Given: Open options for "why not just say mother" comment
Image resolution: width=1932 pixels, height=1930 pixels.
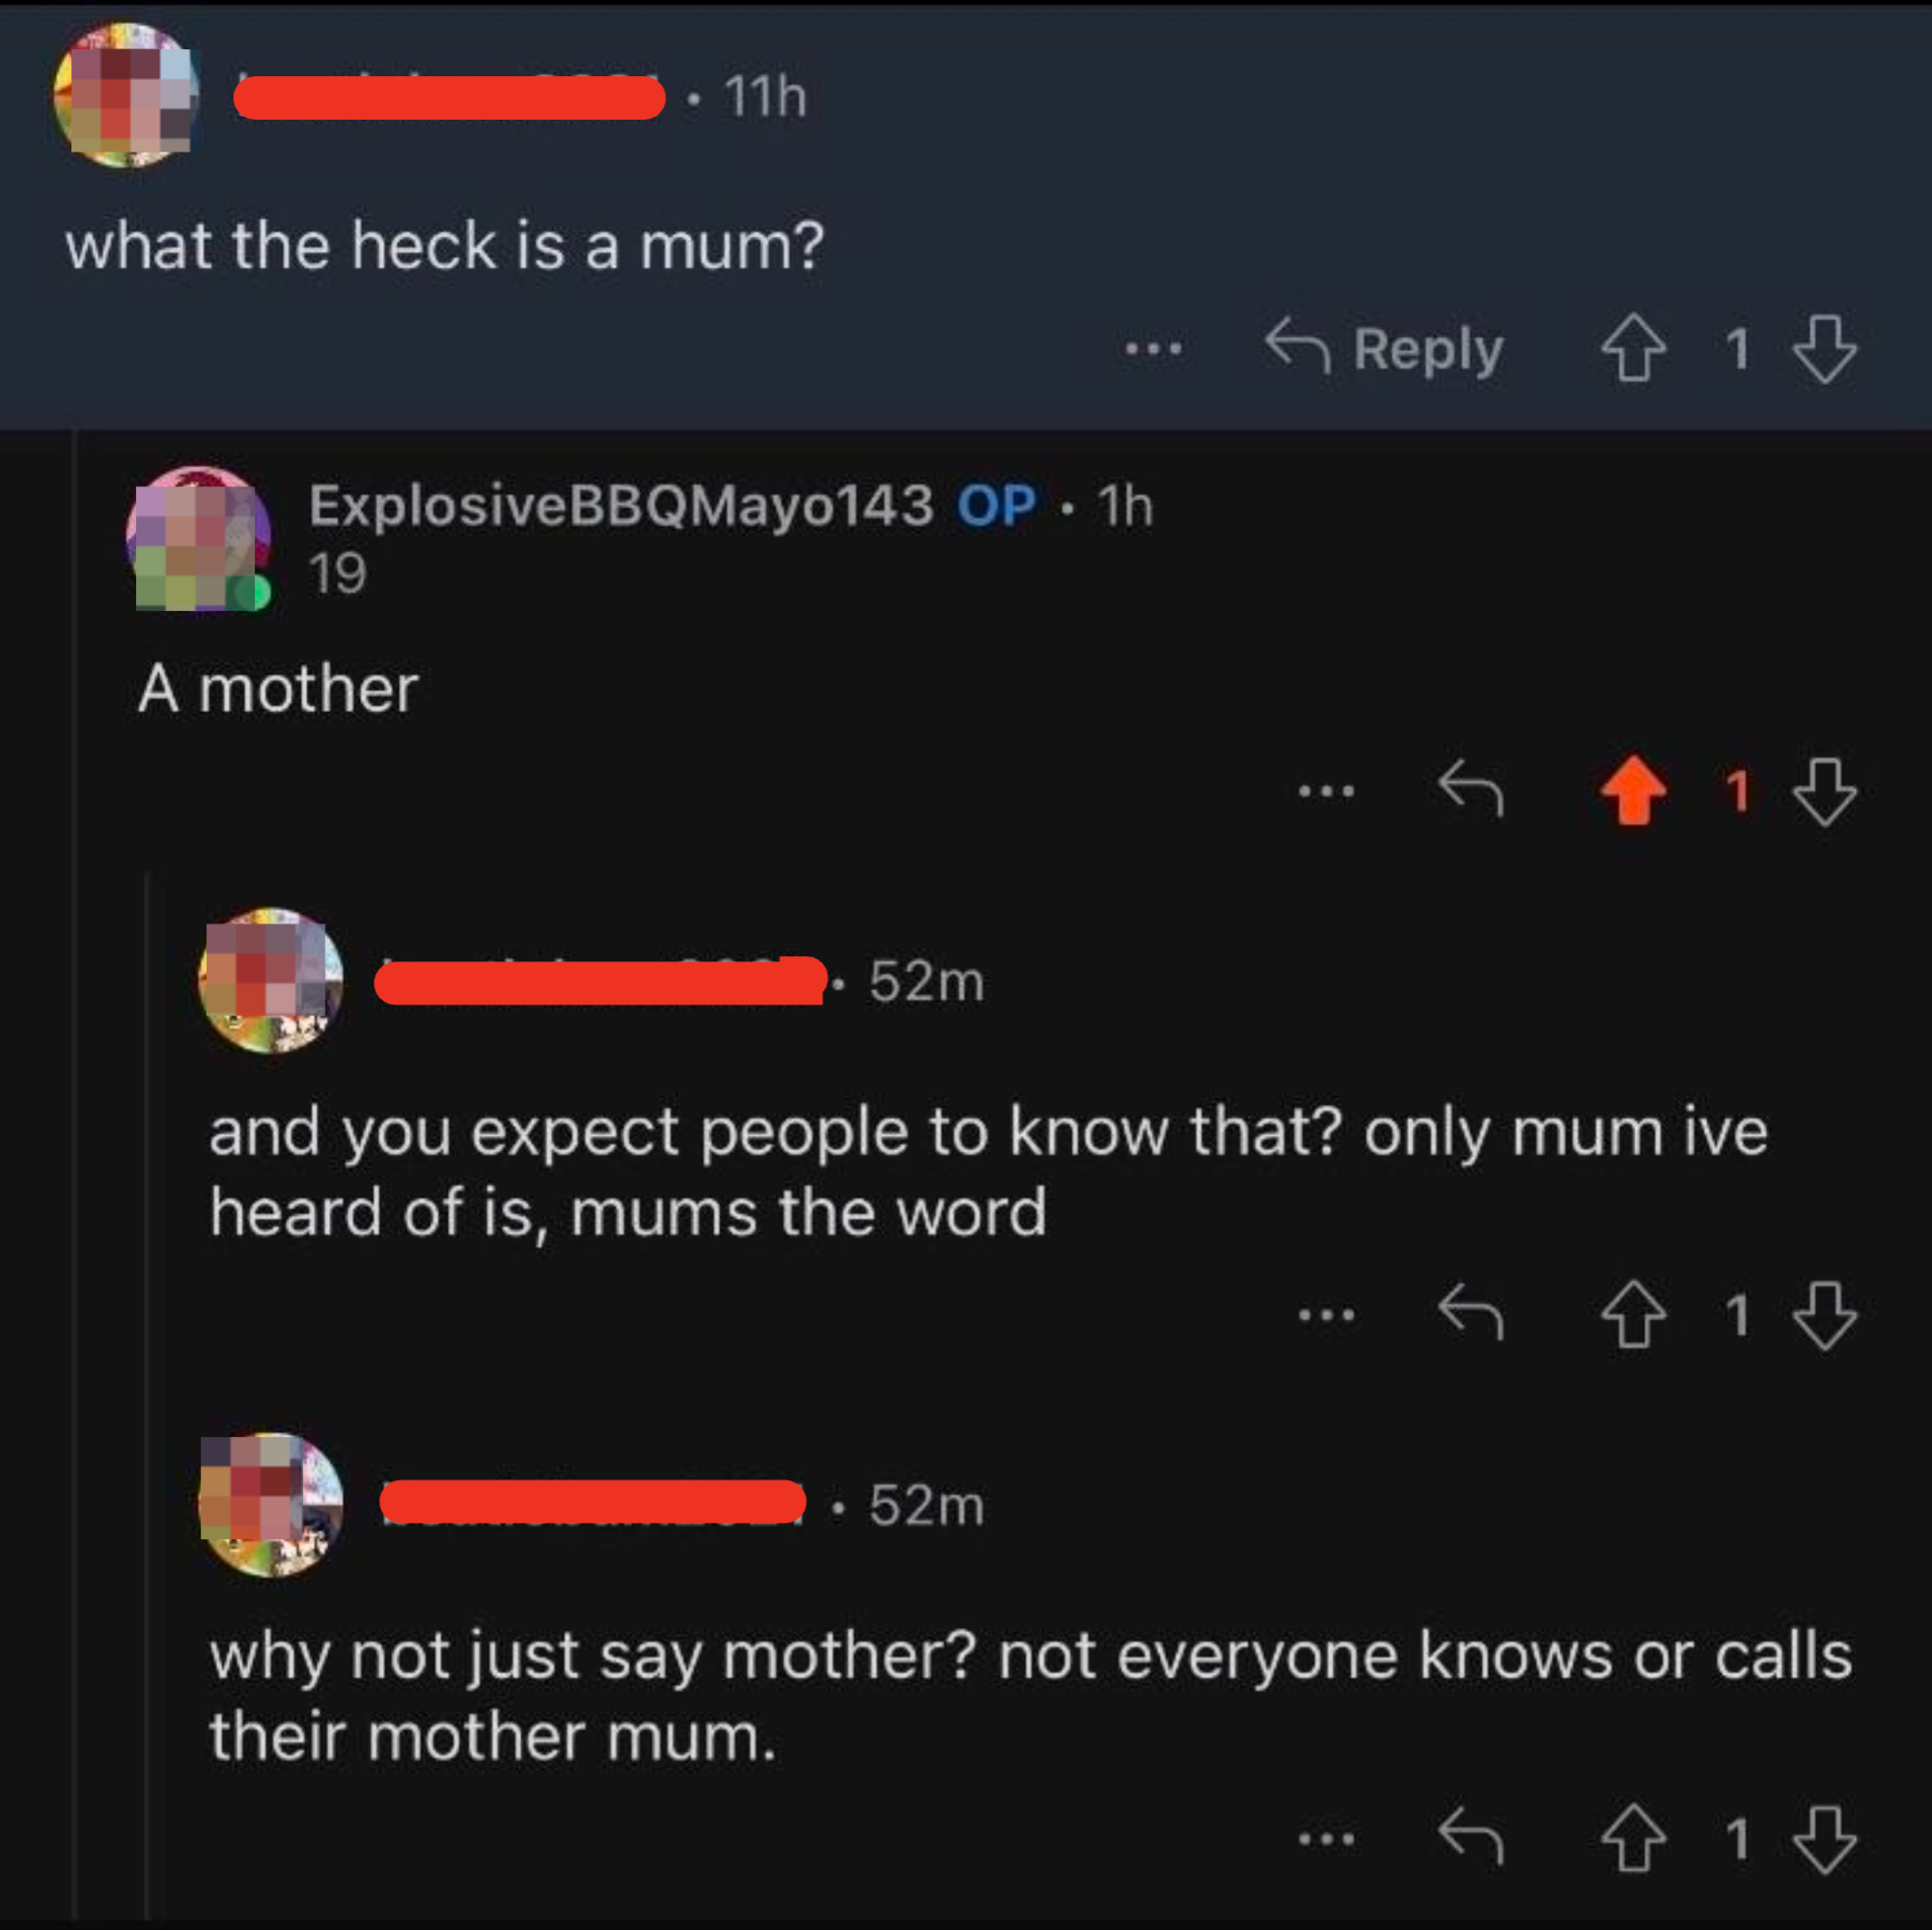Looking at the screenshot, I should pyautogui.click(x=1326, y=1839).
